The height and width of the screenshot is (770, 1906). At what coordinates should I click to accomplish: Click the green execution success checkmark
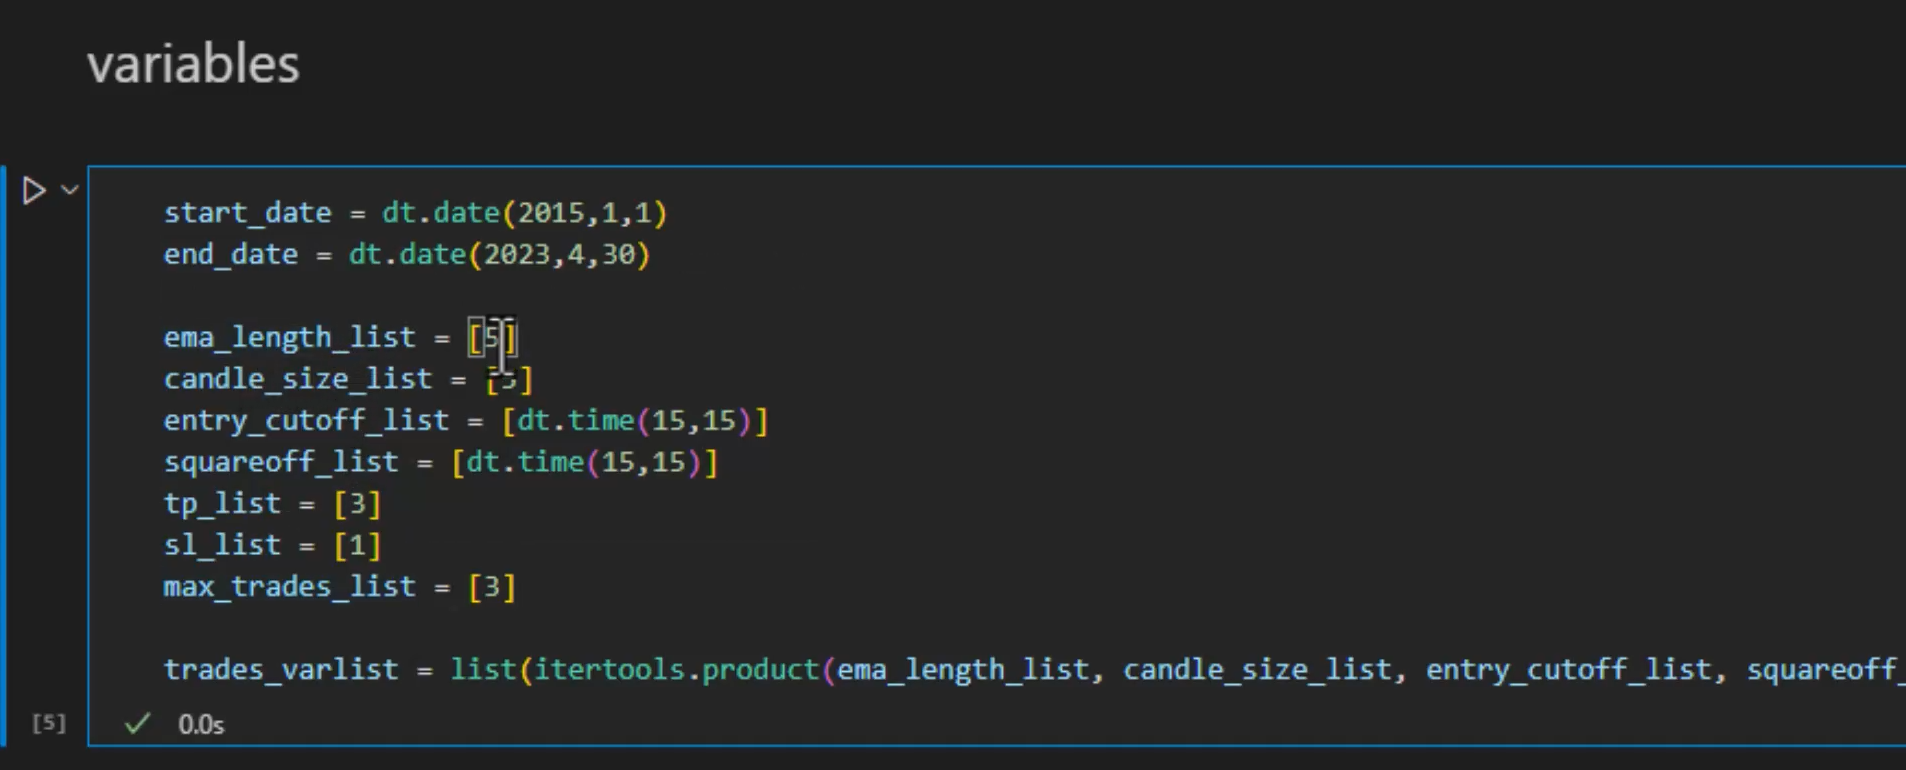click(137, 723)
